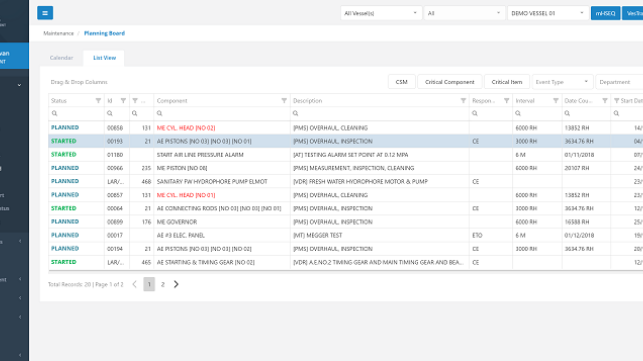
Task: Open the hamburger menu button
Action: click(x=45, y=13)
